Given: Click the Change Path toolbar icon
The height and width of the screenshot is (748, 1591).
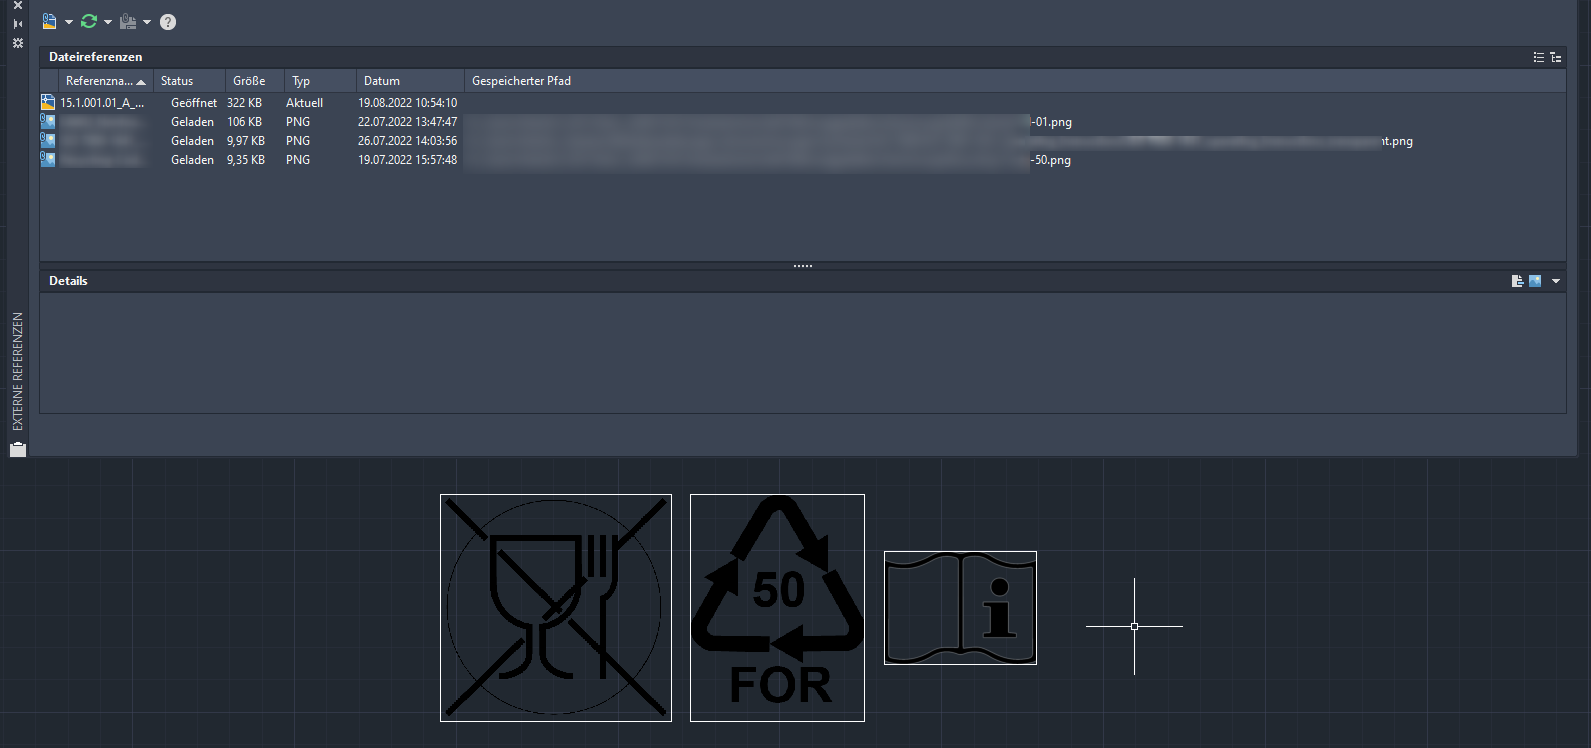Looking at the screenshot, I should coord(128,21).
